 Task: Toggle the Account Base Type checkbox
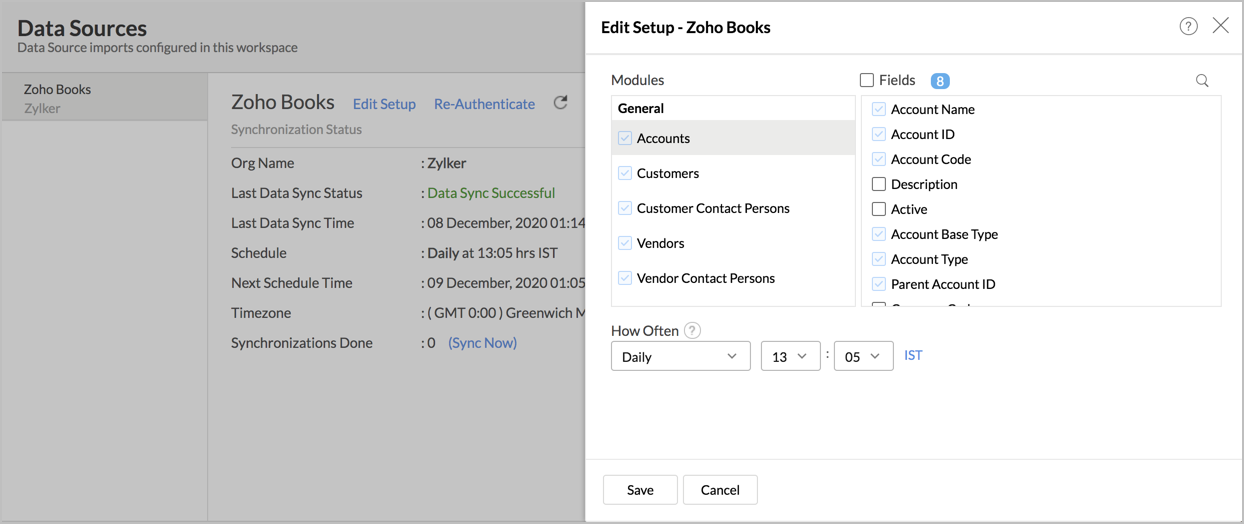pyautogui.click(x=879, y=234)
